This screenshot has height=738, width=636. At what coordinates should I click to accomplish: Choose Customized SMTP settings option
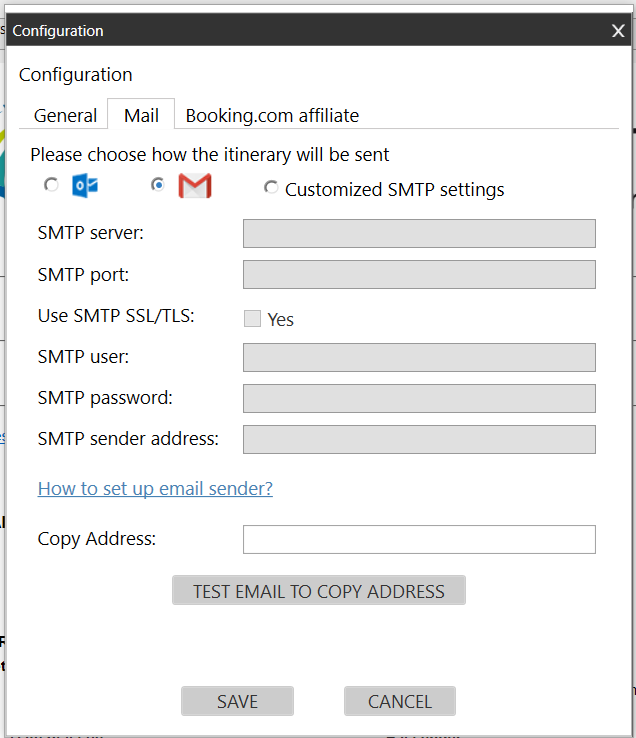271,188
